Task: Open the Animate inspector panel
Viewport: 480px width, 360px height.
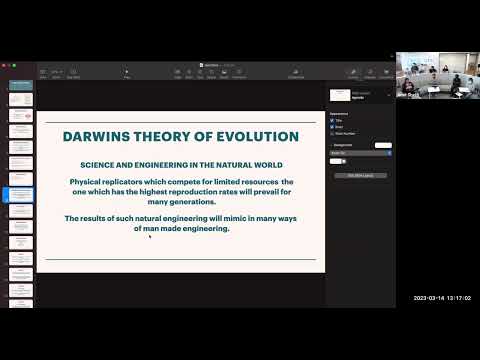Action: 370,74
